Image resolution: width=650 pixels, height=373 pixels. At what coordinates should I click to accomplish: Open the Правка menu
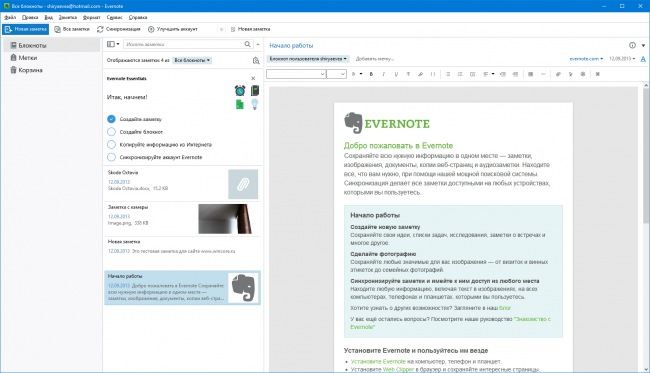[30, 17]
